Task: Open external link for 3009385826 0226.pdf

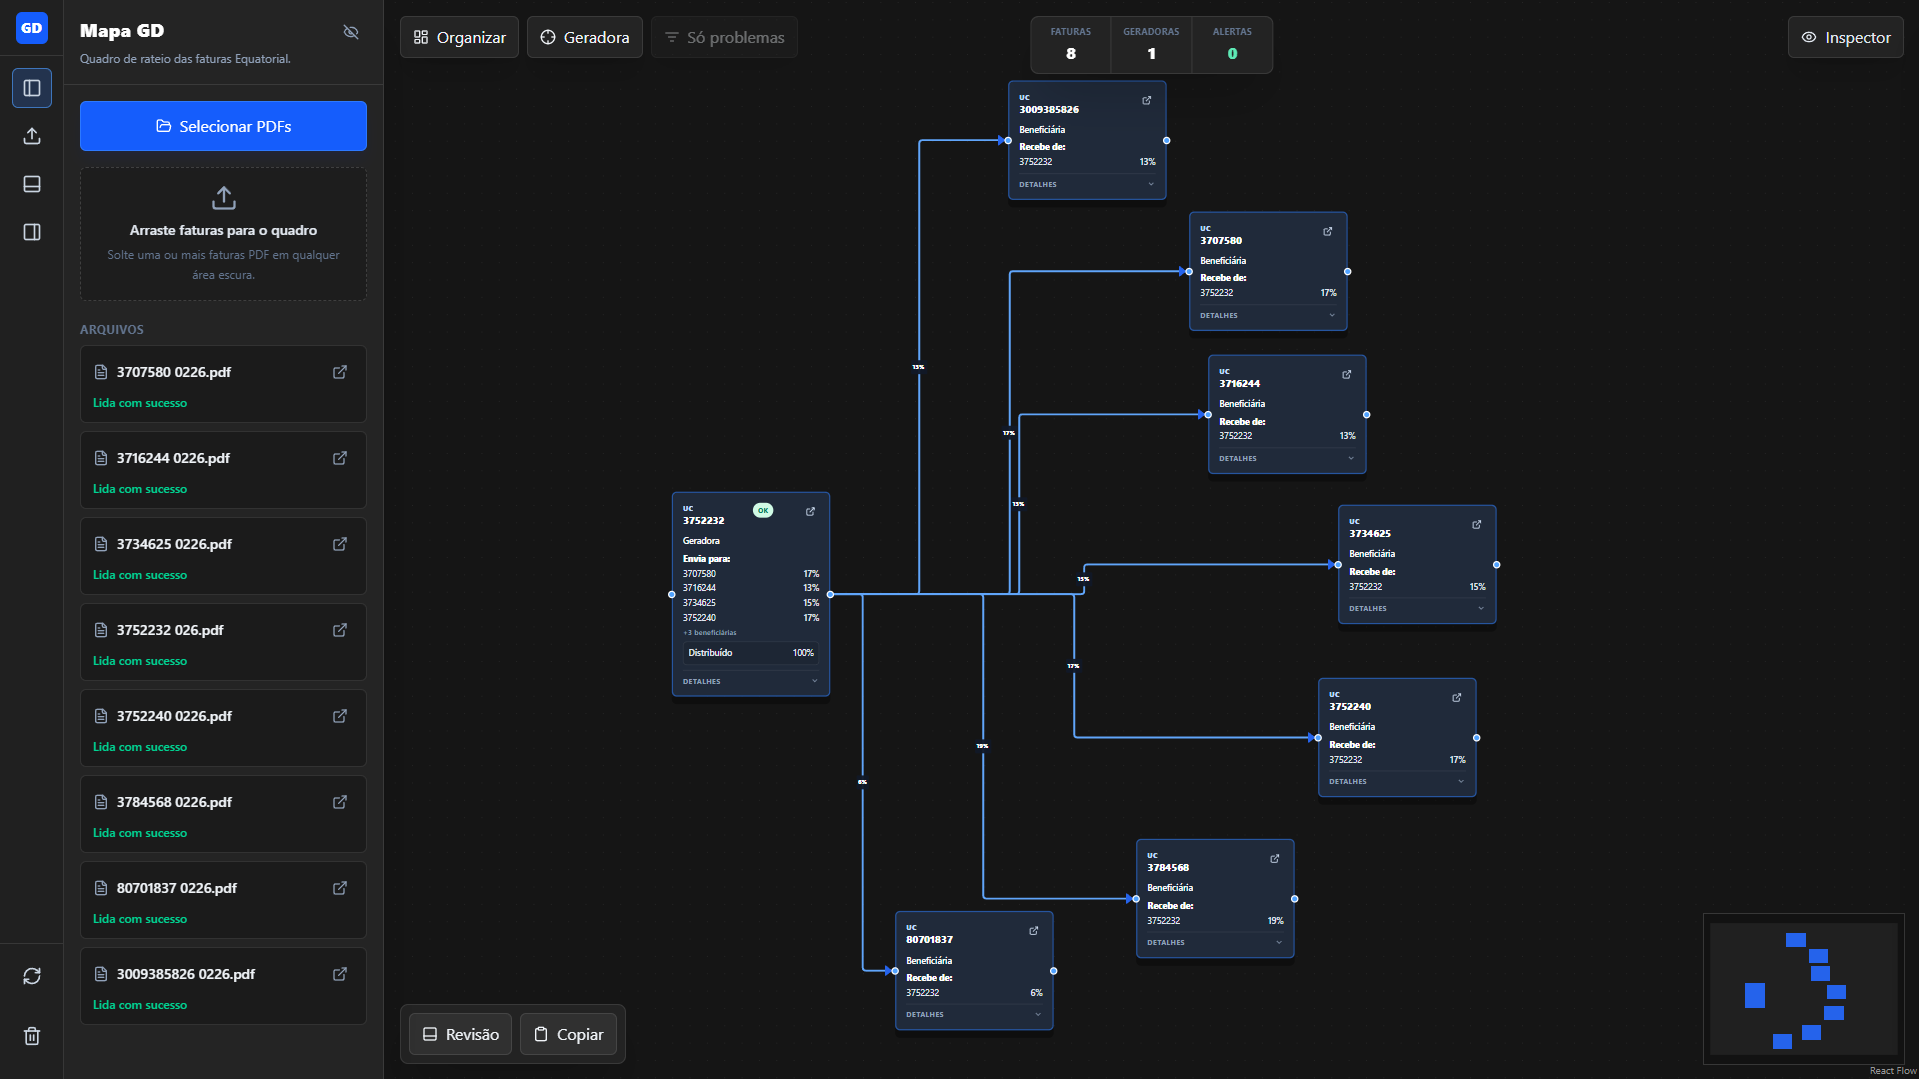Action: tap(340, 974)
